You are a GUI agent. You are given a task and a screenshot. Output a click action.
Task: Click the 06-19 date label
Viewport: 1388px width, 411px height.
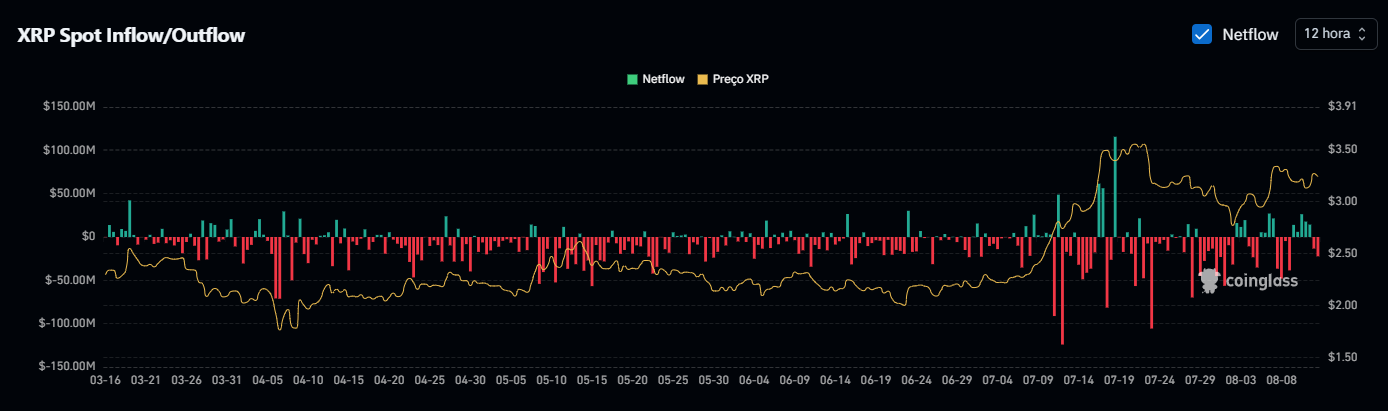(875, 380)
